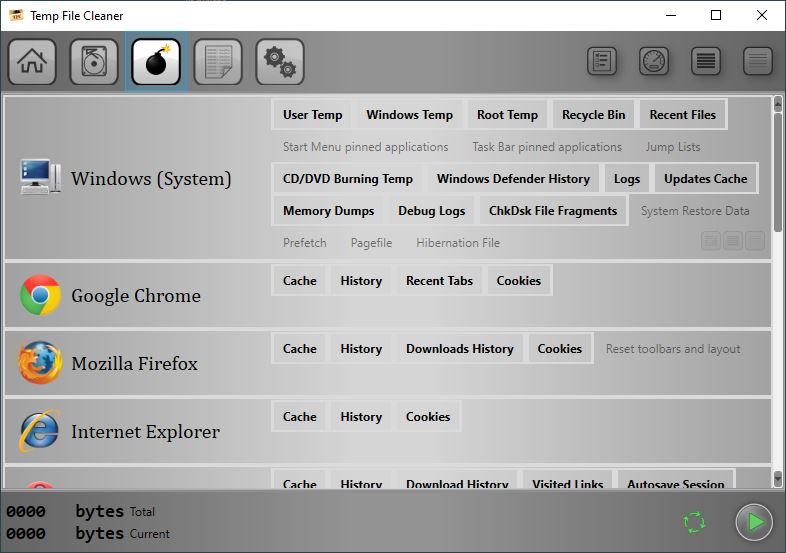Screen dimensions: 786x553
Task: Click the Internet Explorer section title
Action: [145, 432]
